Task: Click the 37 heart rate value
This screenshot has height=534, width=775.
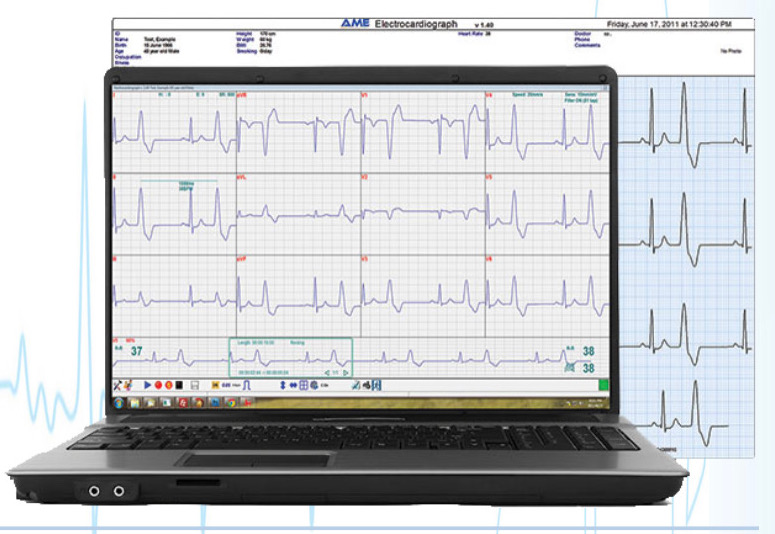Action: (136, 351)
